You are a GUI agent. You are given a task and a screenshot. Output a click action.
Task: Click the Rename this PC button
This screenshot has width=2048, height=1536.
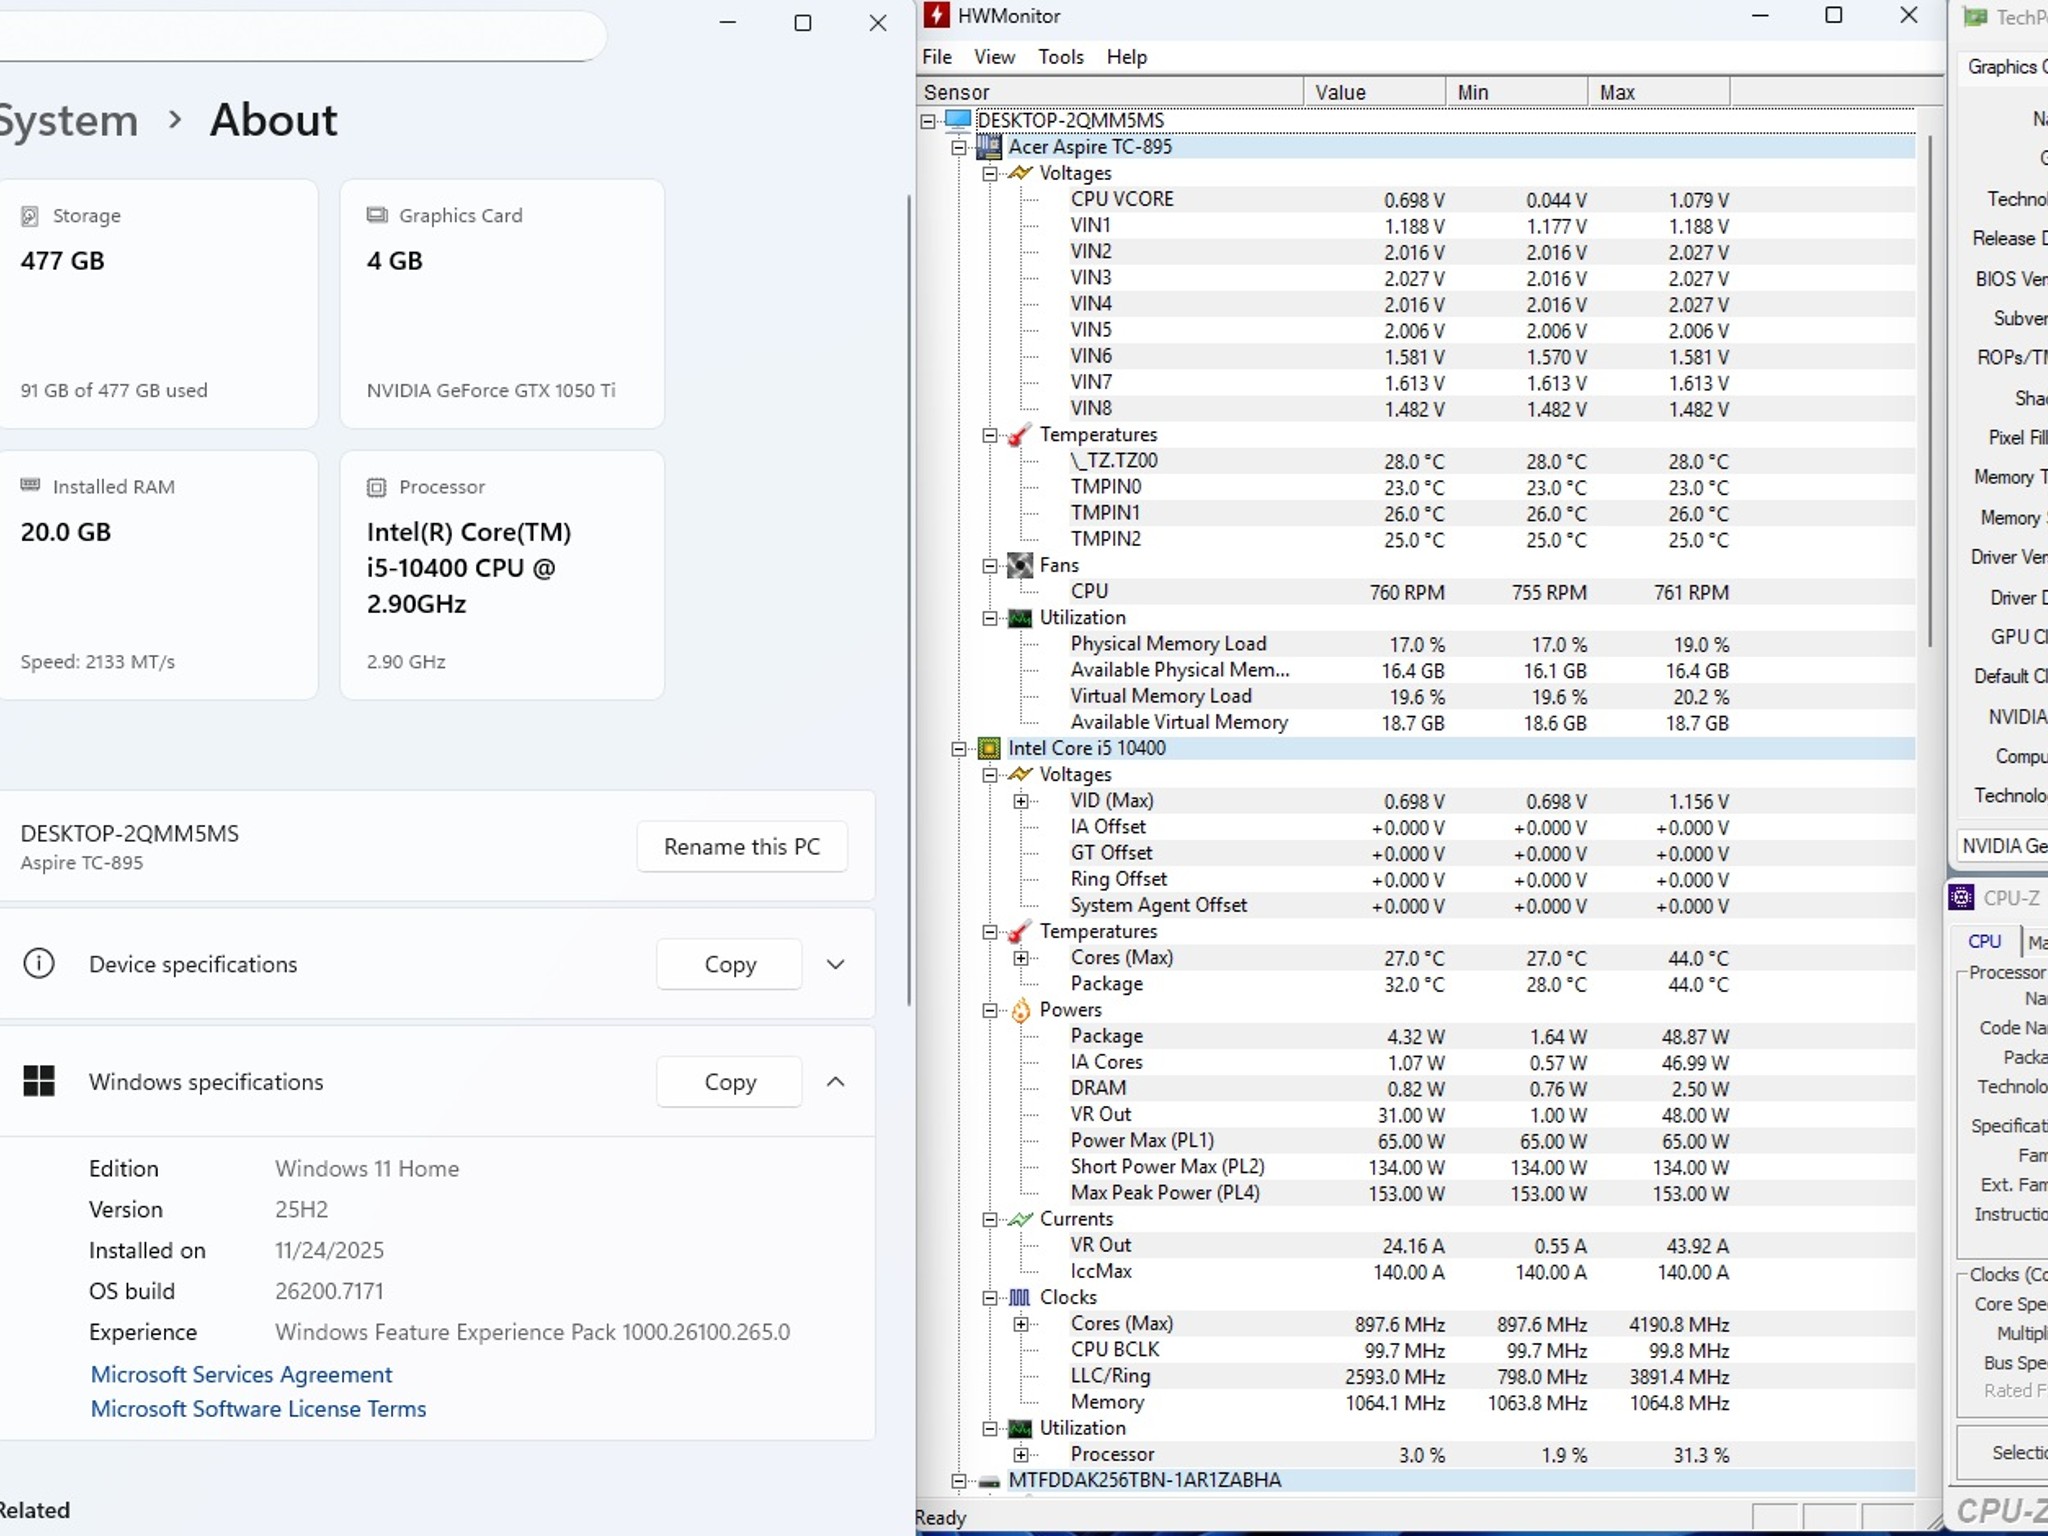tap(742, 847)
